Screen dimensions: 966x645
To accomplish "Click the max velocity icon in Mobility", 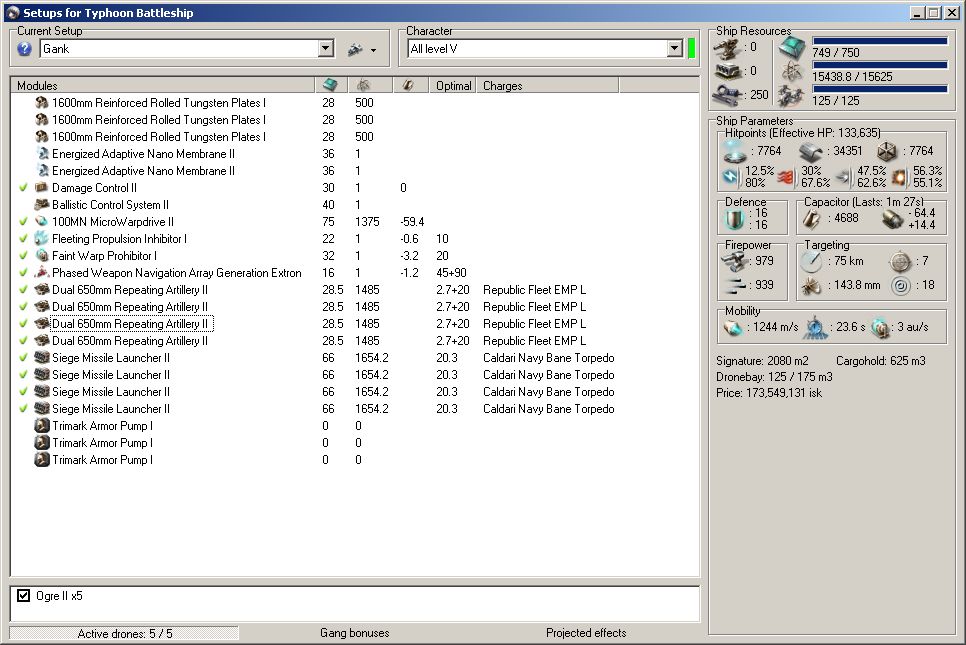I will pyautogui.click(x=733, y=328).
